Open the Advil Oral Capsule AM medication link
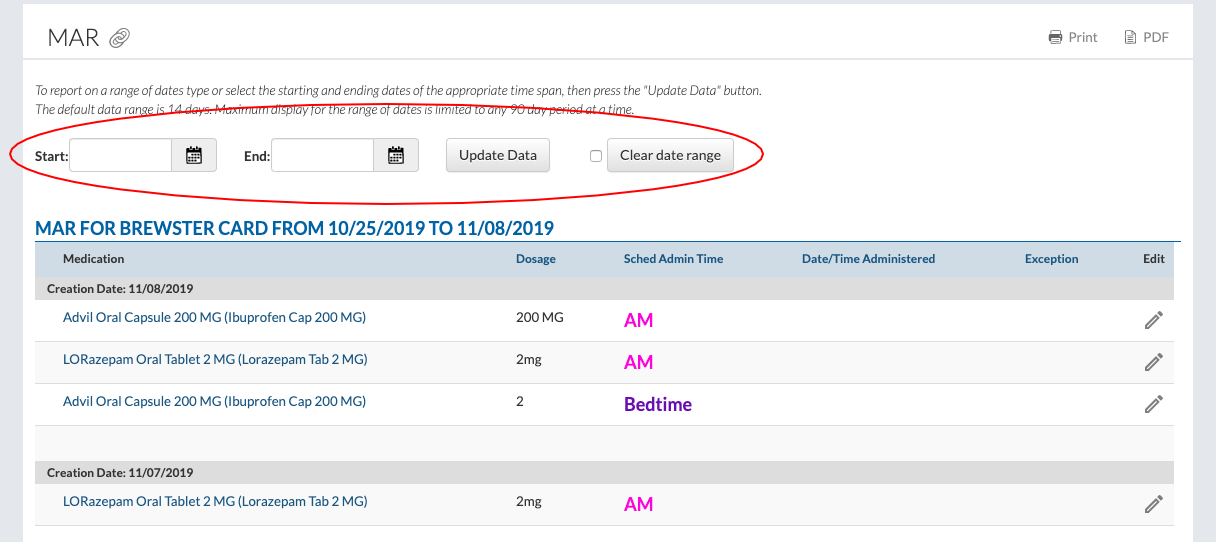The image size is (1216, 542). pos(214,318)
